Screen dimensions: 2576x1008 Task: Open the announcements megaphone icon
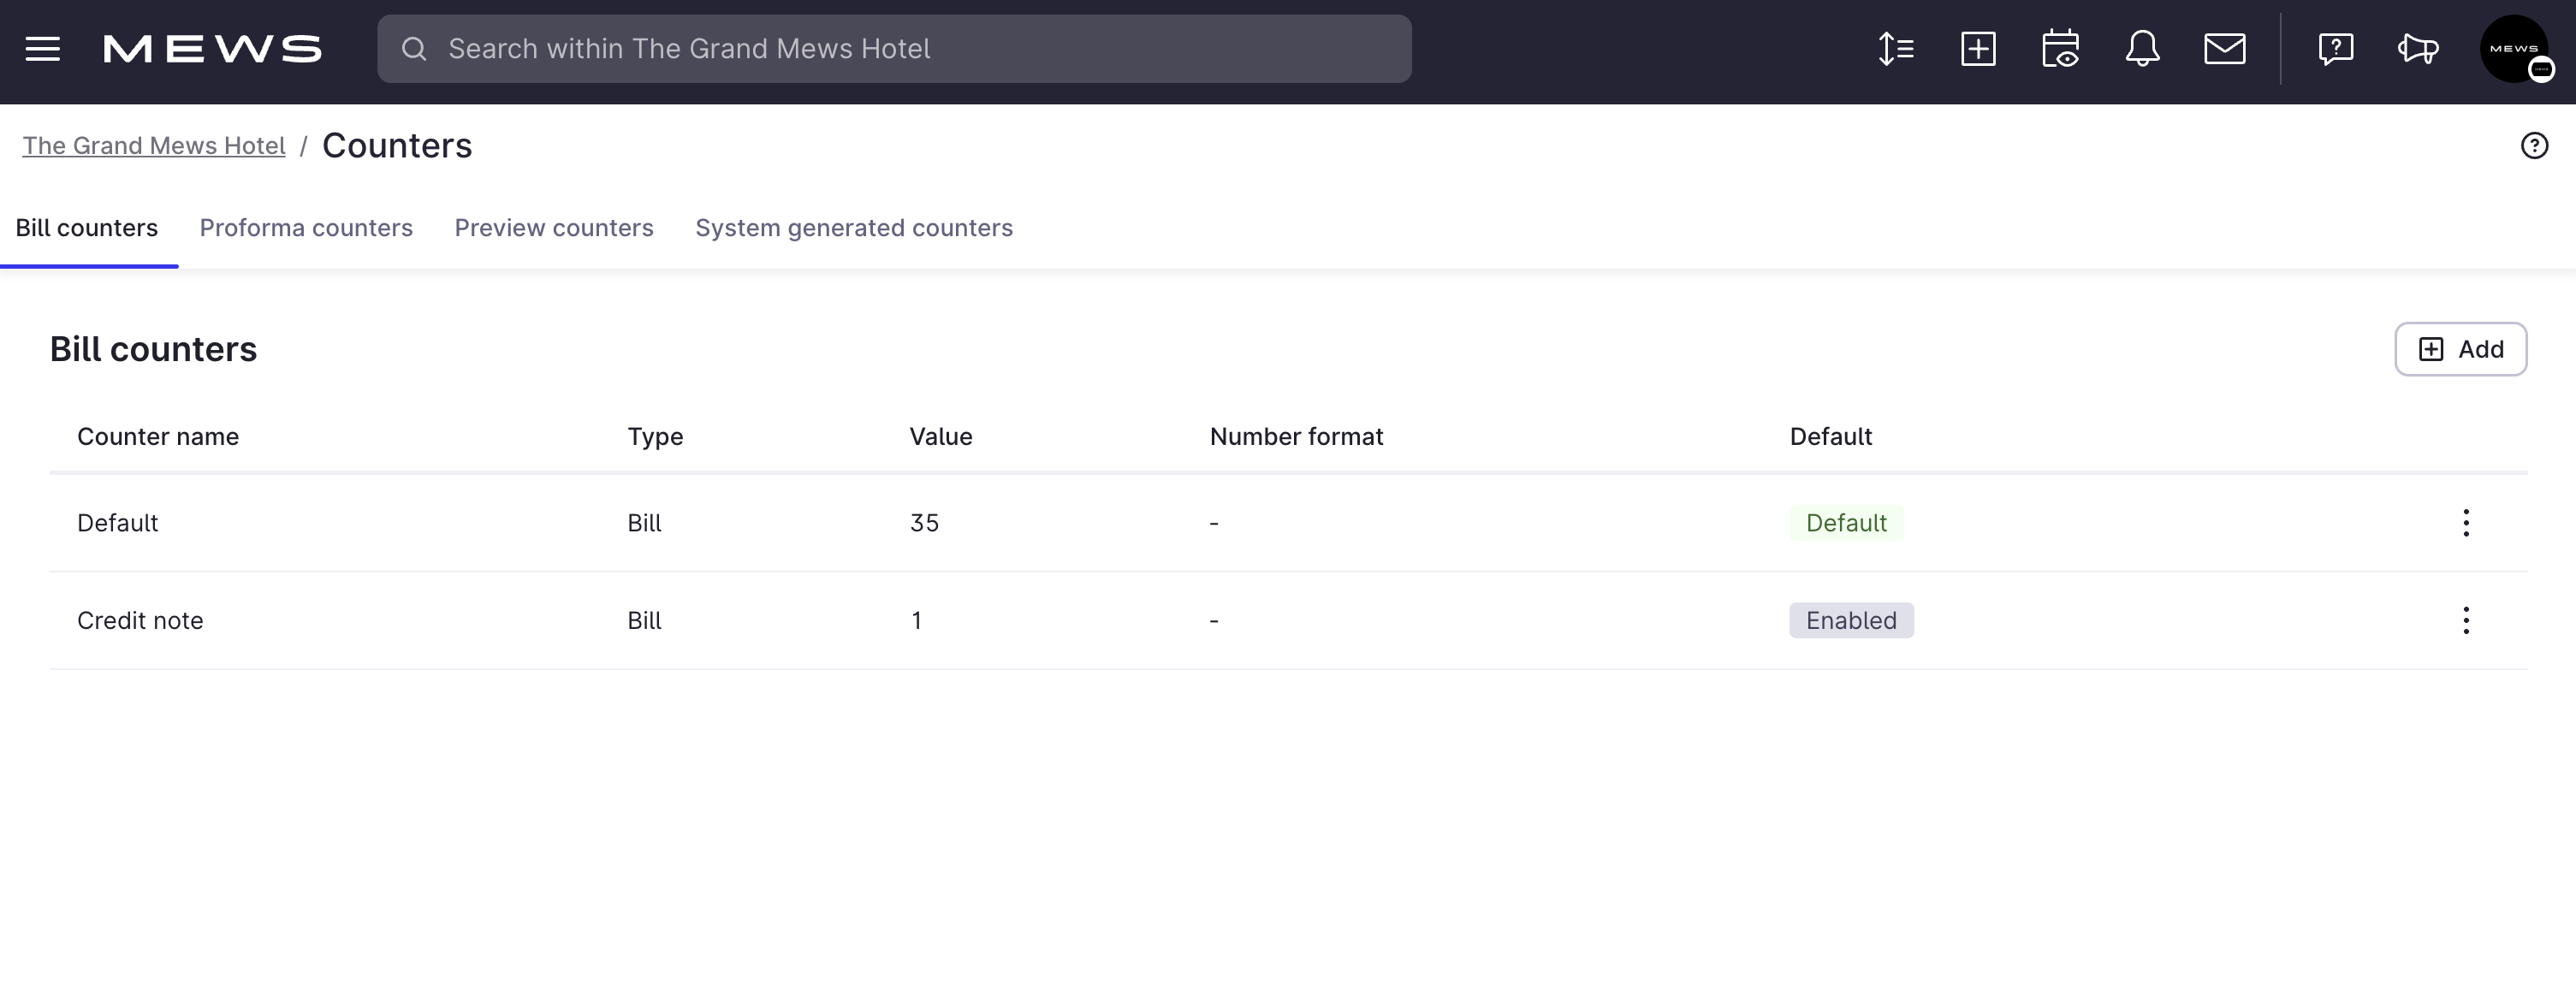[x=2418, y=49]
